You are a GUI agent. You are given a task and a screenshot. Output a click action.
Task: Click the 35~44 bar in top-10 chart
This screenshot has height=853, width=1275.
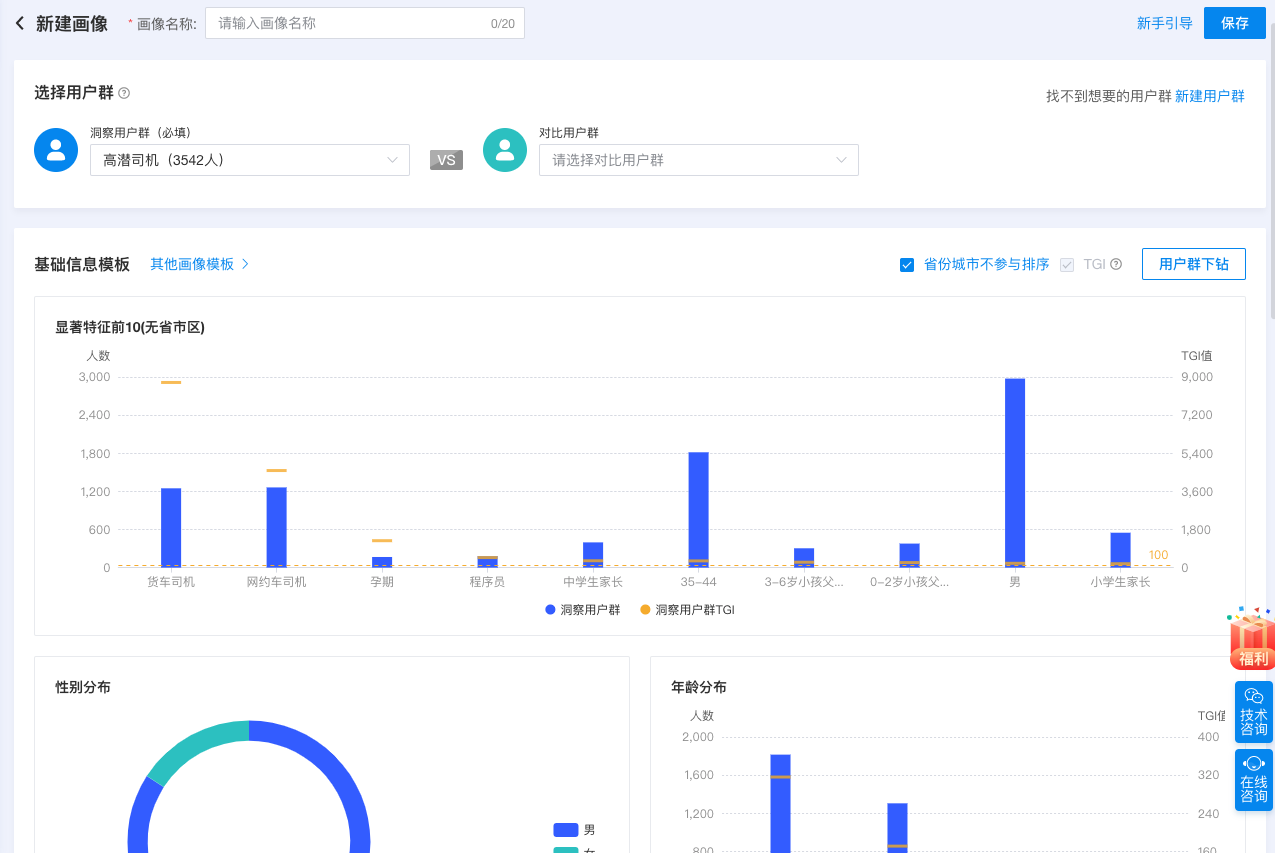pos(698,510)
